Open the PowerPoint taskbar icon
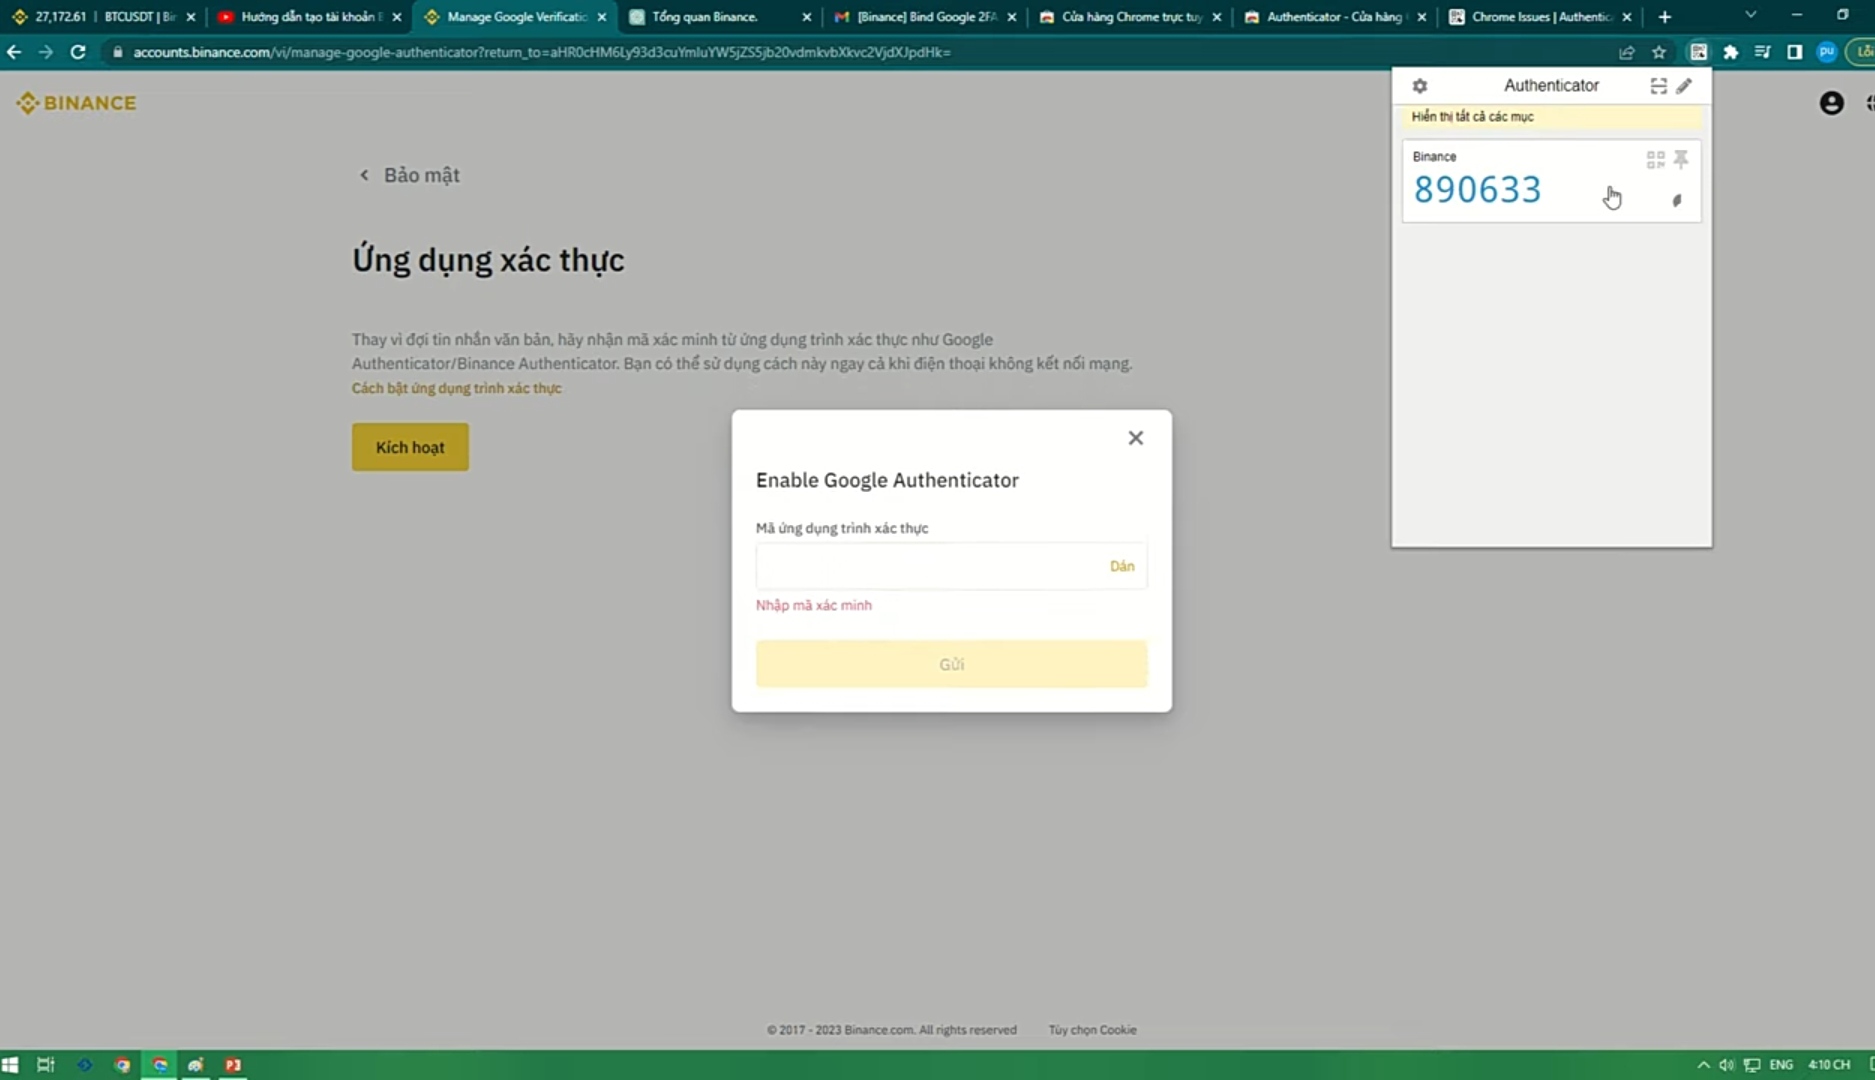The width and height of the screenshot is (1875, 1080). coord(233,1065)
